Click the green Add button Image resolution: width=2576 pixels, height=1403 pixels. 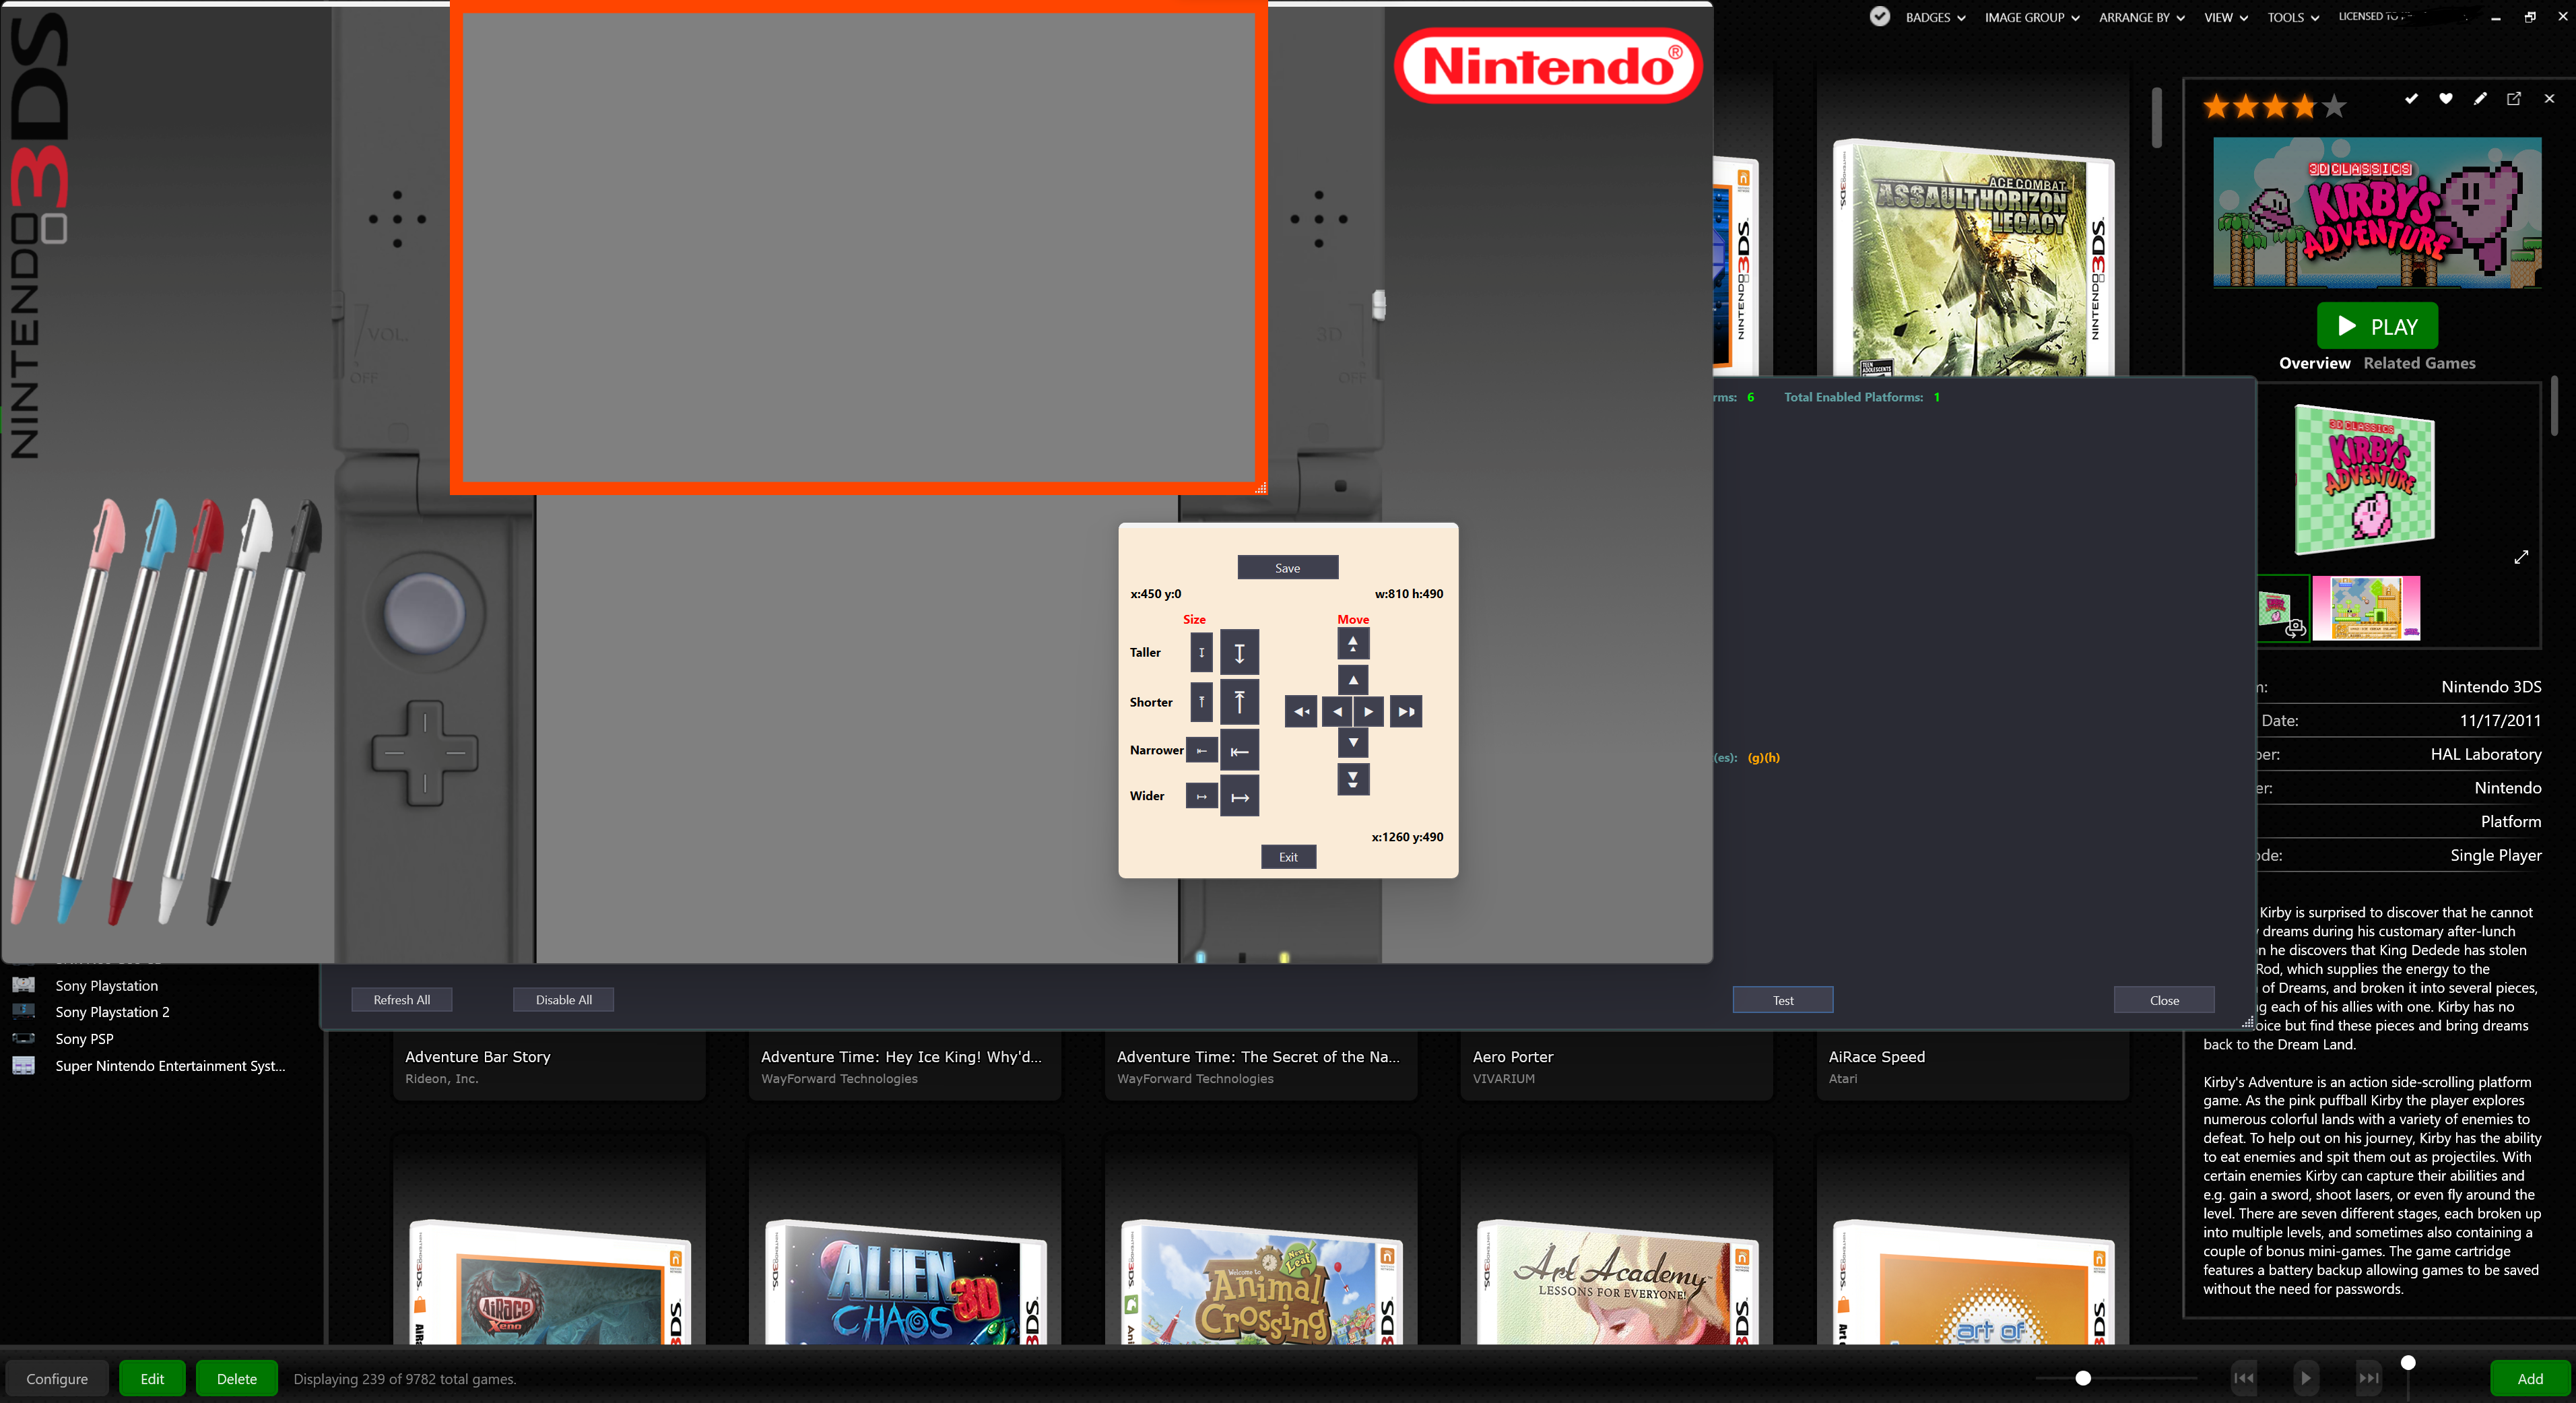[2530, 1378]
